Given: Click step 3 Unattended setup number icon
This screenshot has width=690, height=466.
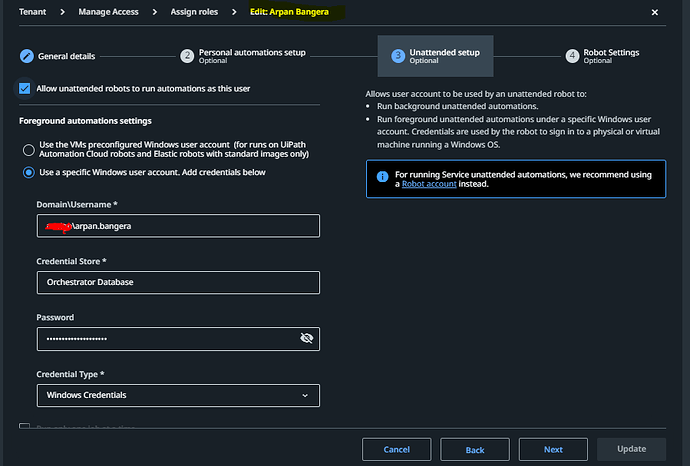Looking at the screenshot, I should [398, 56].
